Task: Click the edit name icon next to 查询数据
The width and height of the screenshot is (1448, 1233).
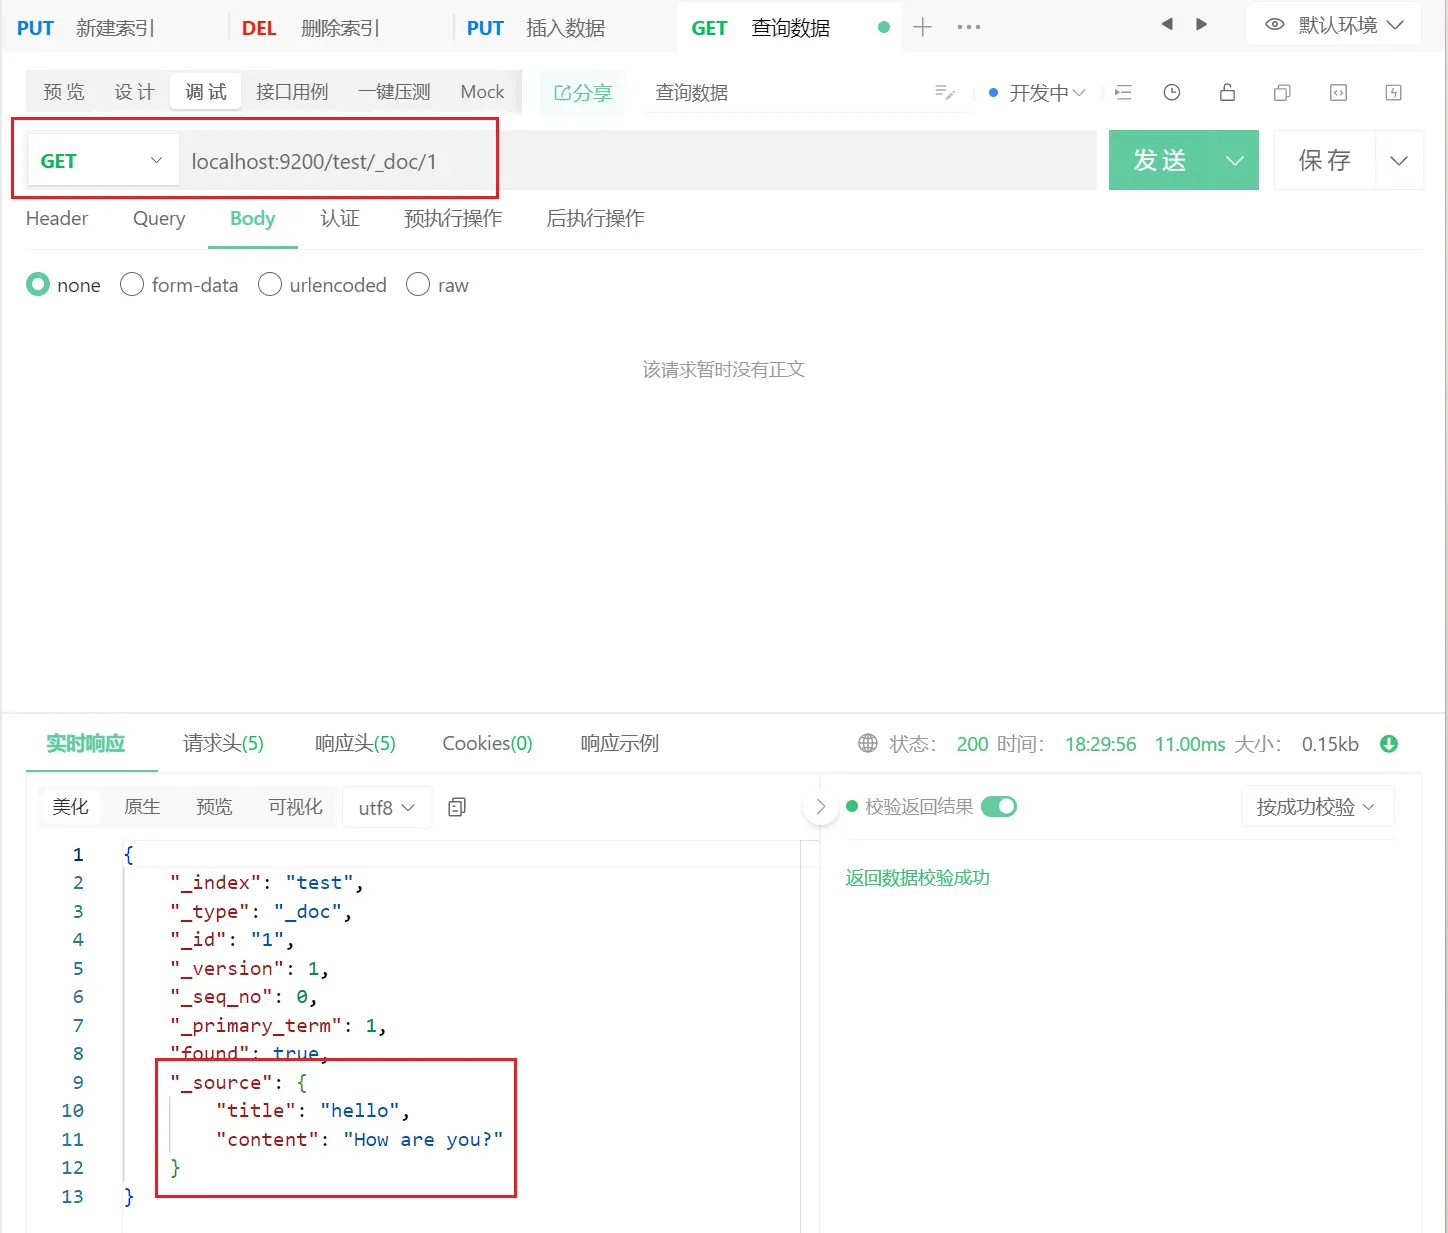Action: 944,92
